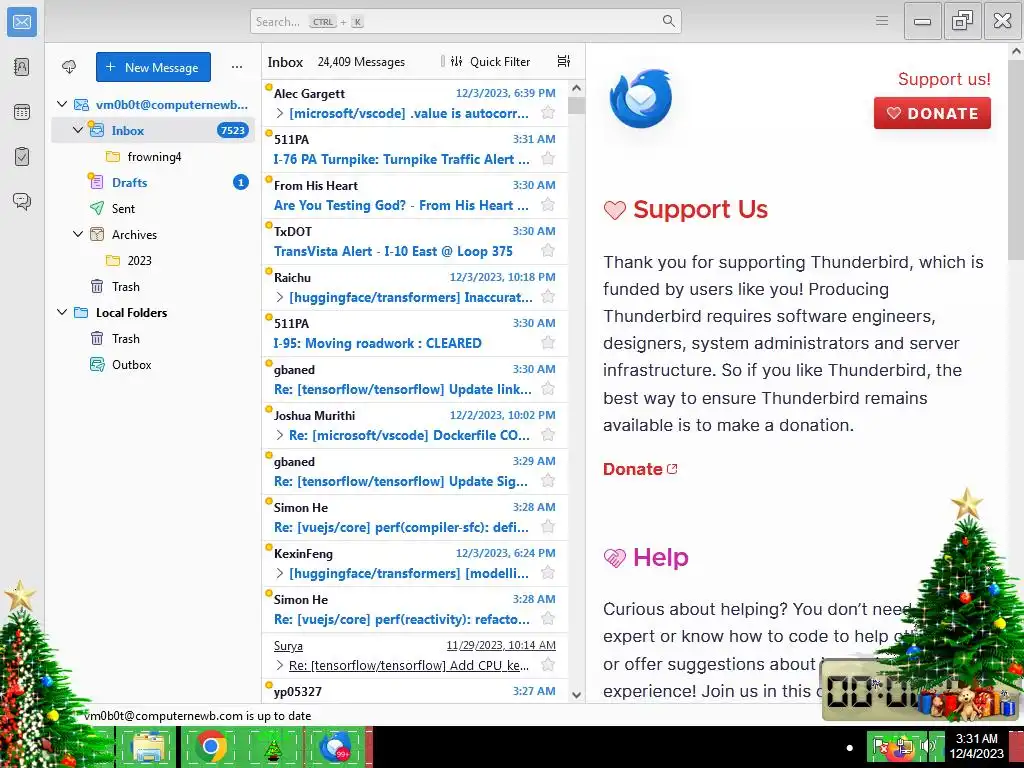The image size is (1024, 768).
Task: Expand the KexinFeng huggingface thread
Action: point(280,573)
